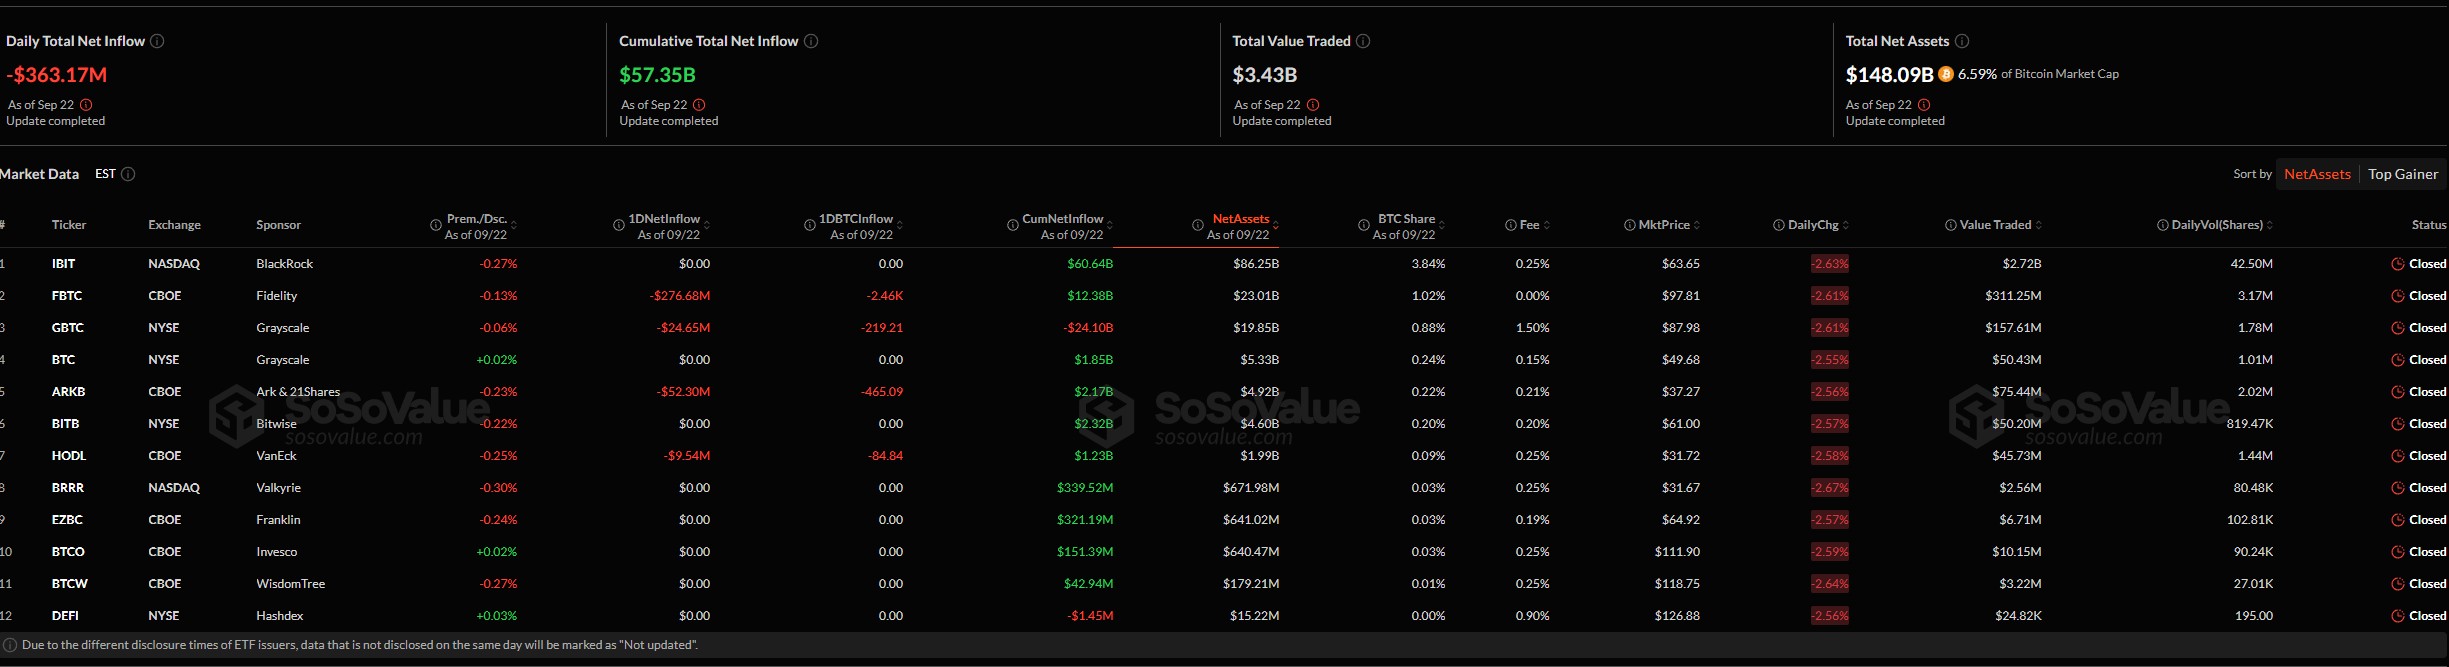Click WisdomTree sponsor name

click(290, 584)
